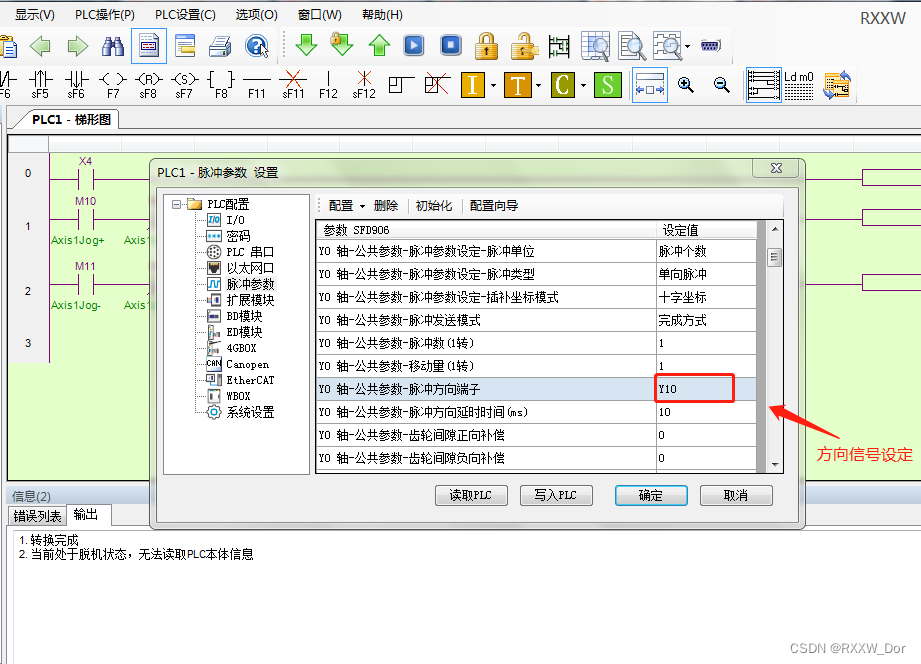
Task: Switch to 错误列表 tab
Action: [x=37, y=516]
